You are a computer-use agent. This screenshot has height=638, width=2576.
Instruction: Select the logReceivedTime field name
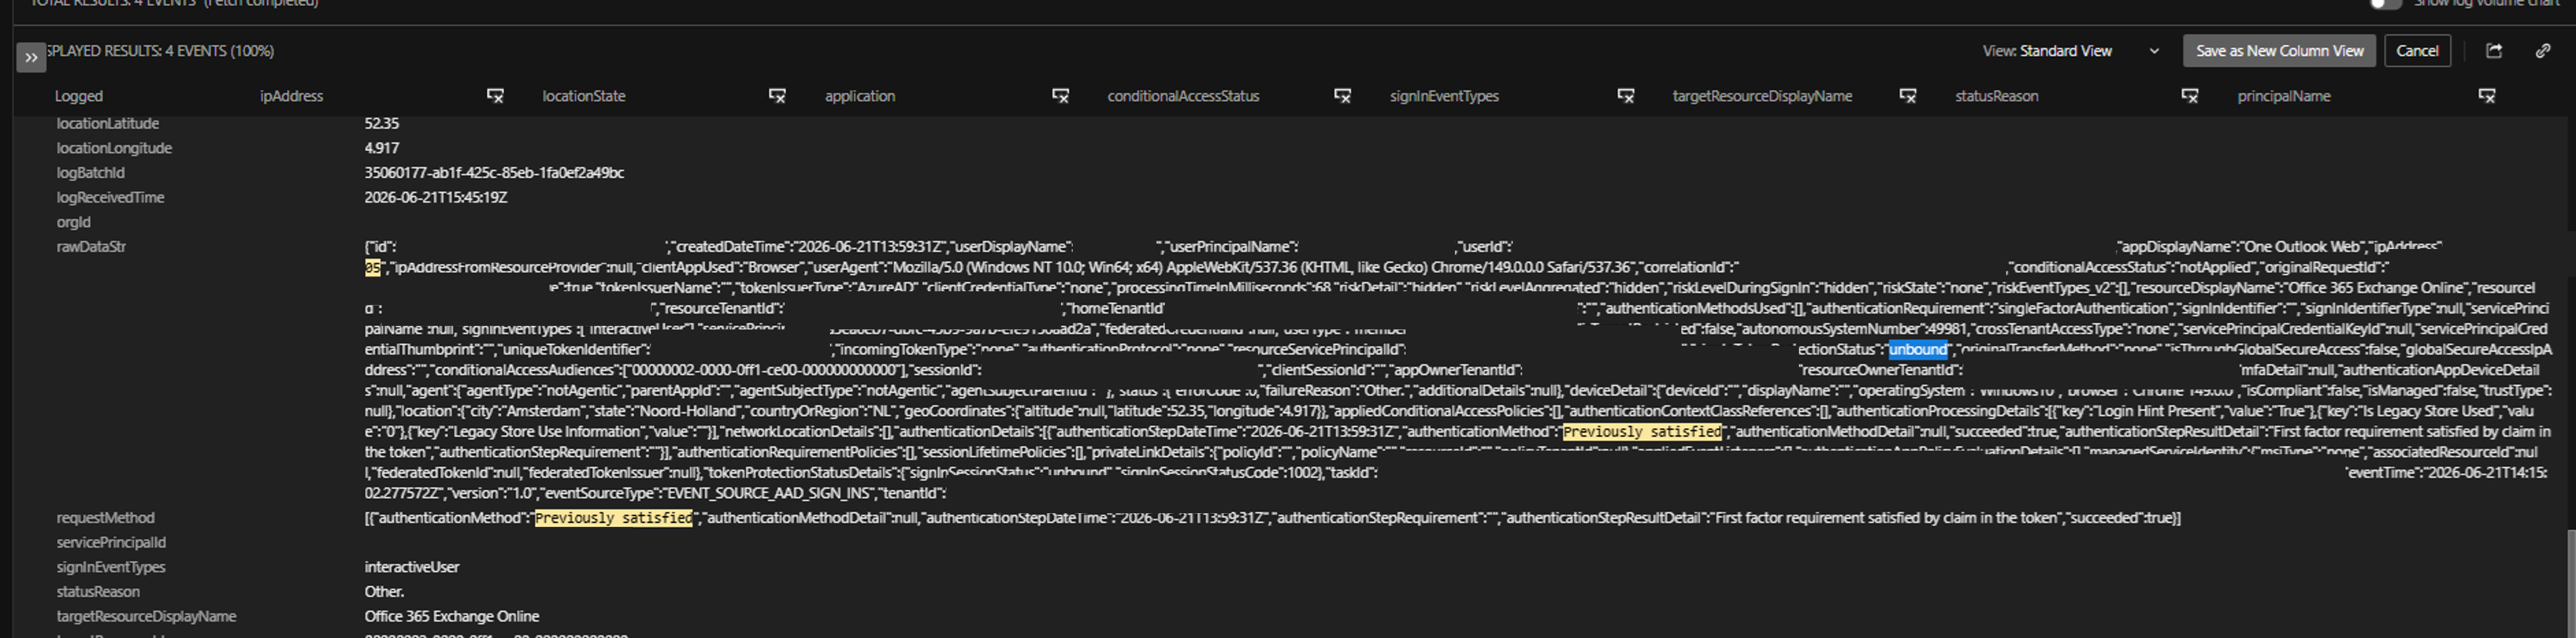point(110,198)
